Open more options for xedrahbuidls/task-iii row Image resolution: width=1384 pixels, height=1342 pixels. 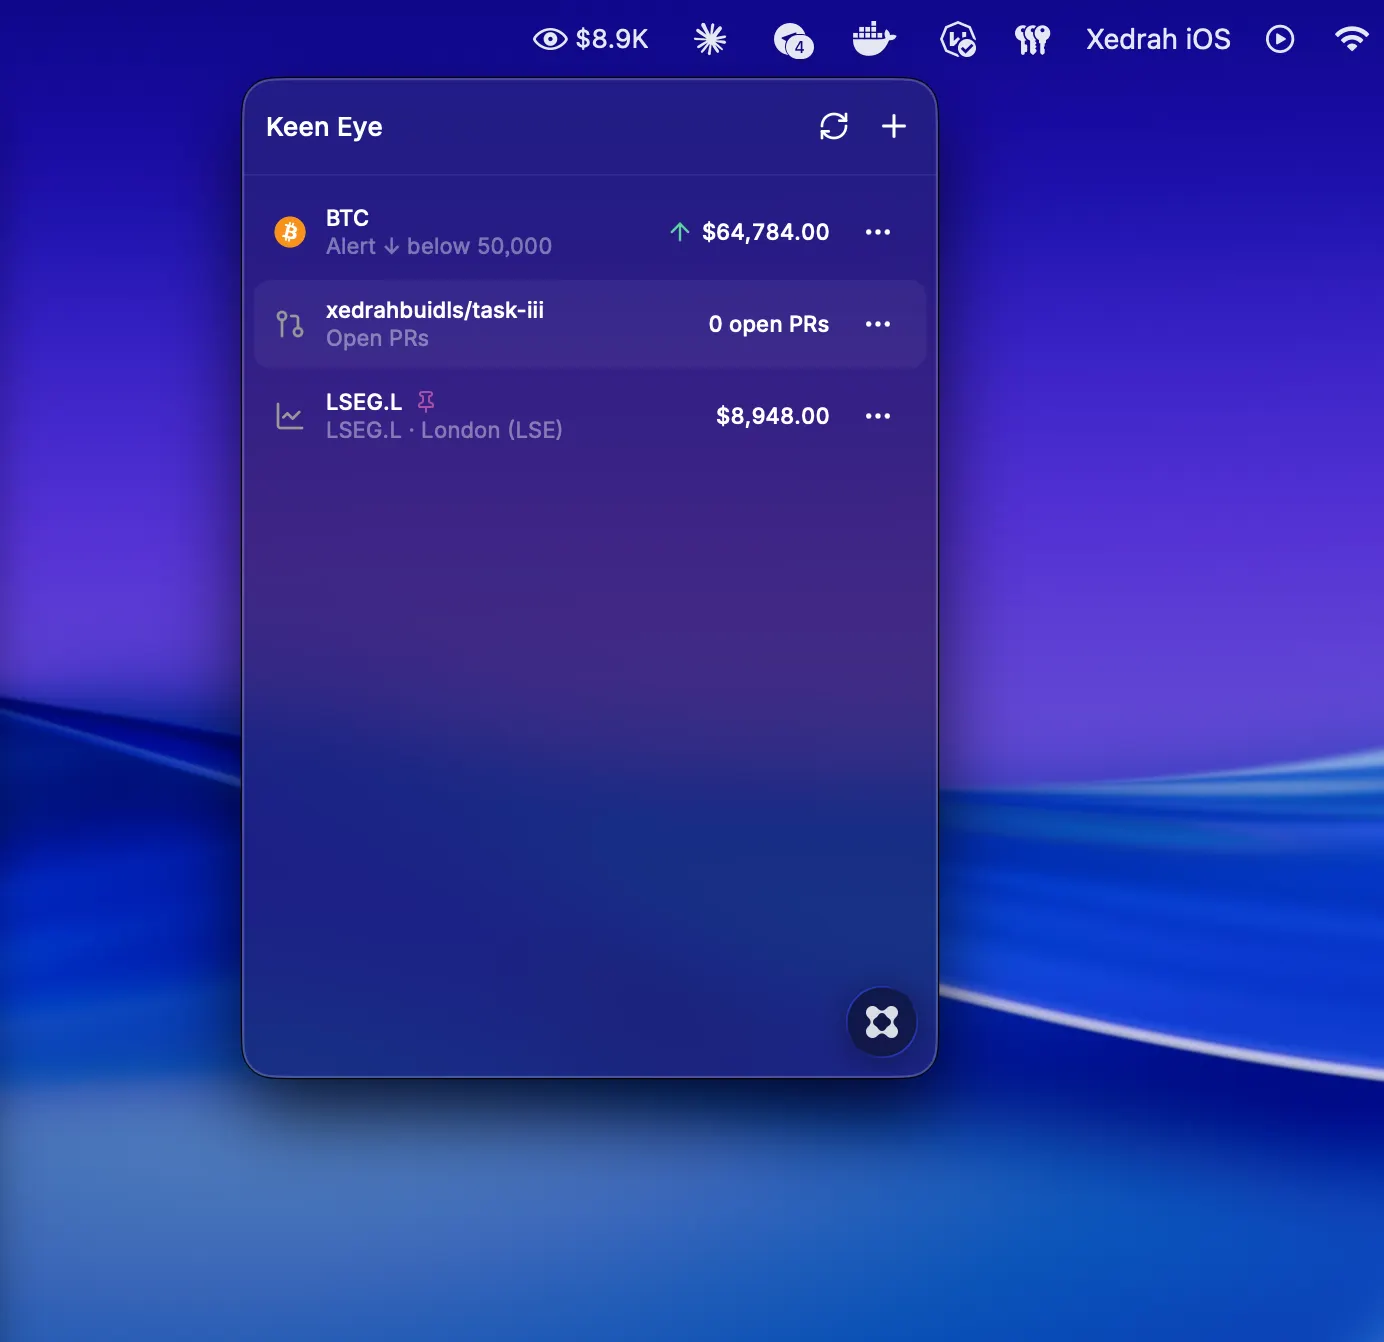tap(878, 324)
